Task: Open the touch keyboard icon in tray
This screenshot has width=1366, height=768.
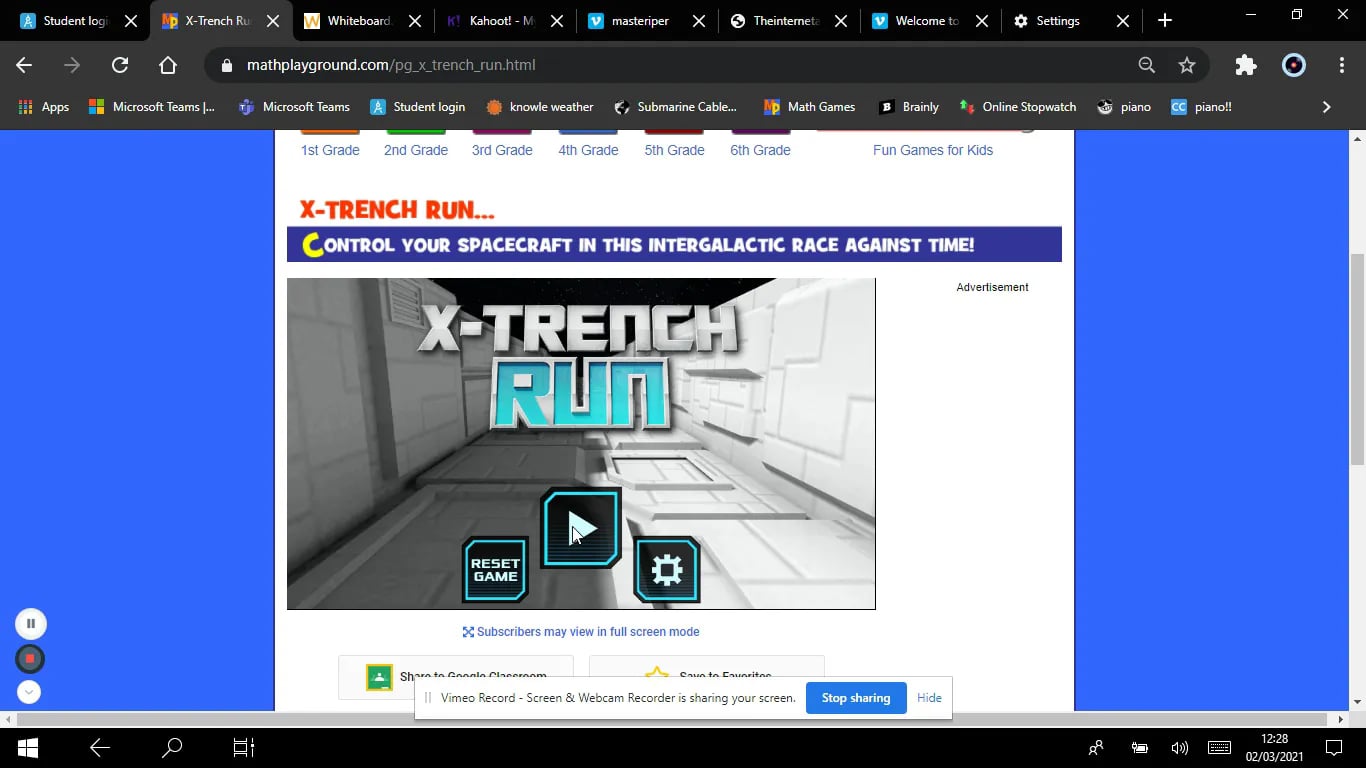Action: click(1219, 748)
